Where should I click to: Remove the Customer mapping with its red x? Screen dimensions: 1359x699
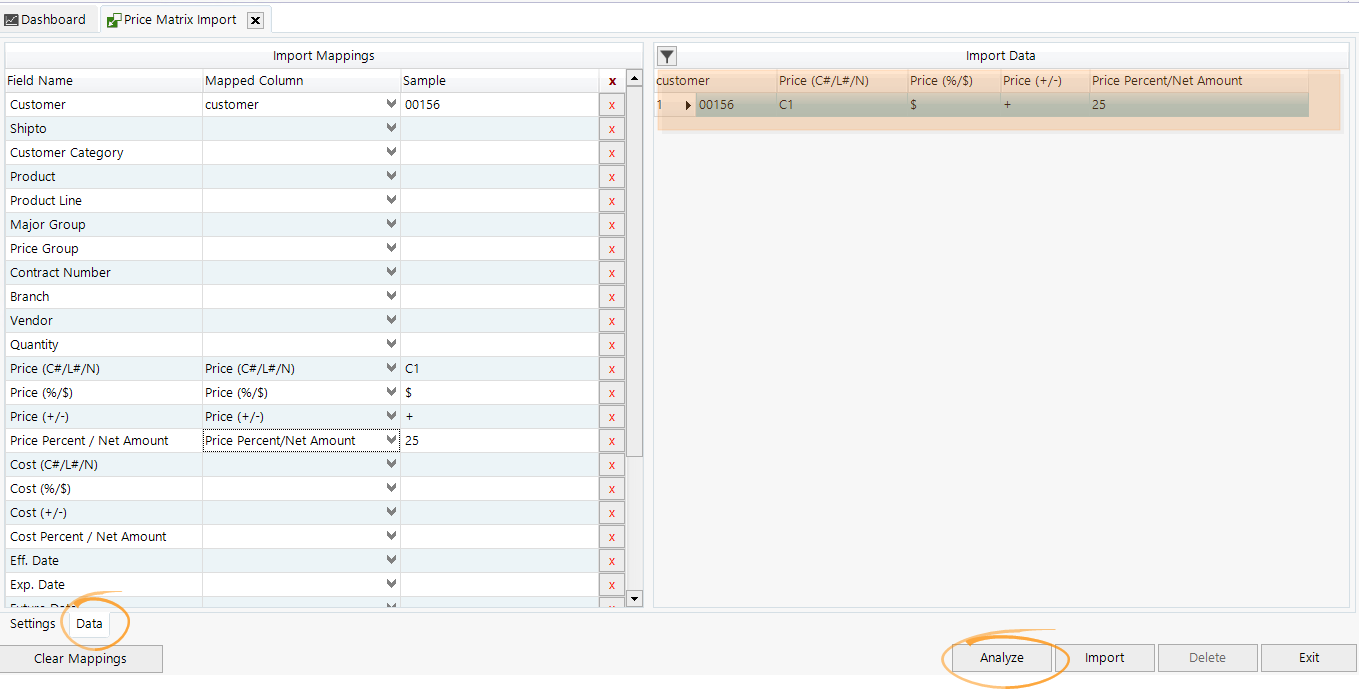pyautogui.click(x=611, y=104)
